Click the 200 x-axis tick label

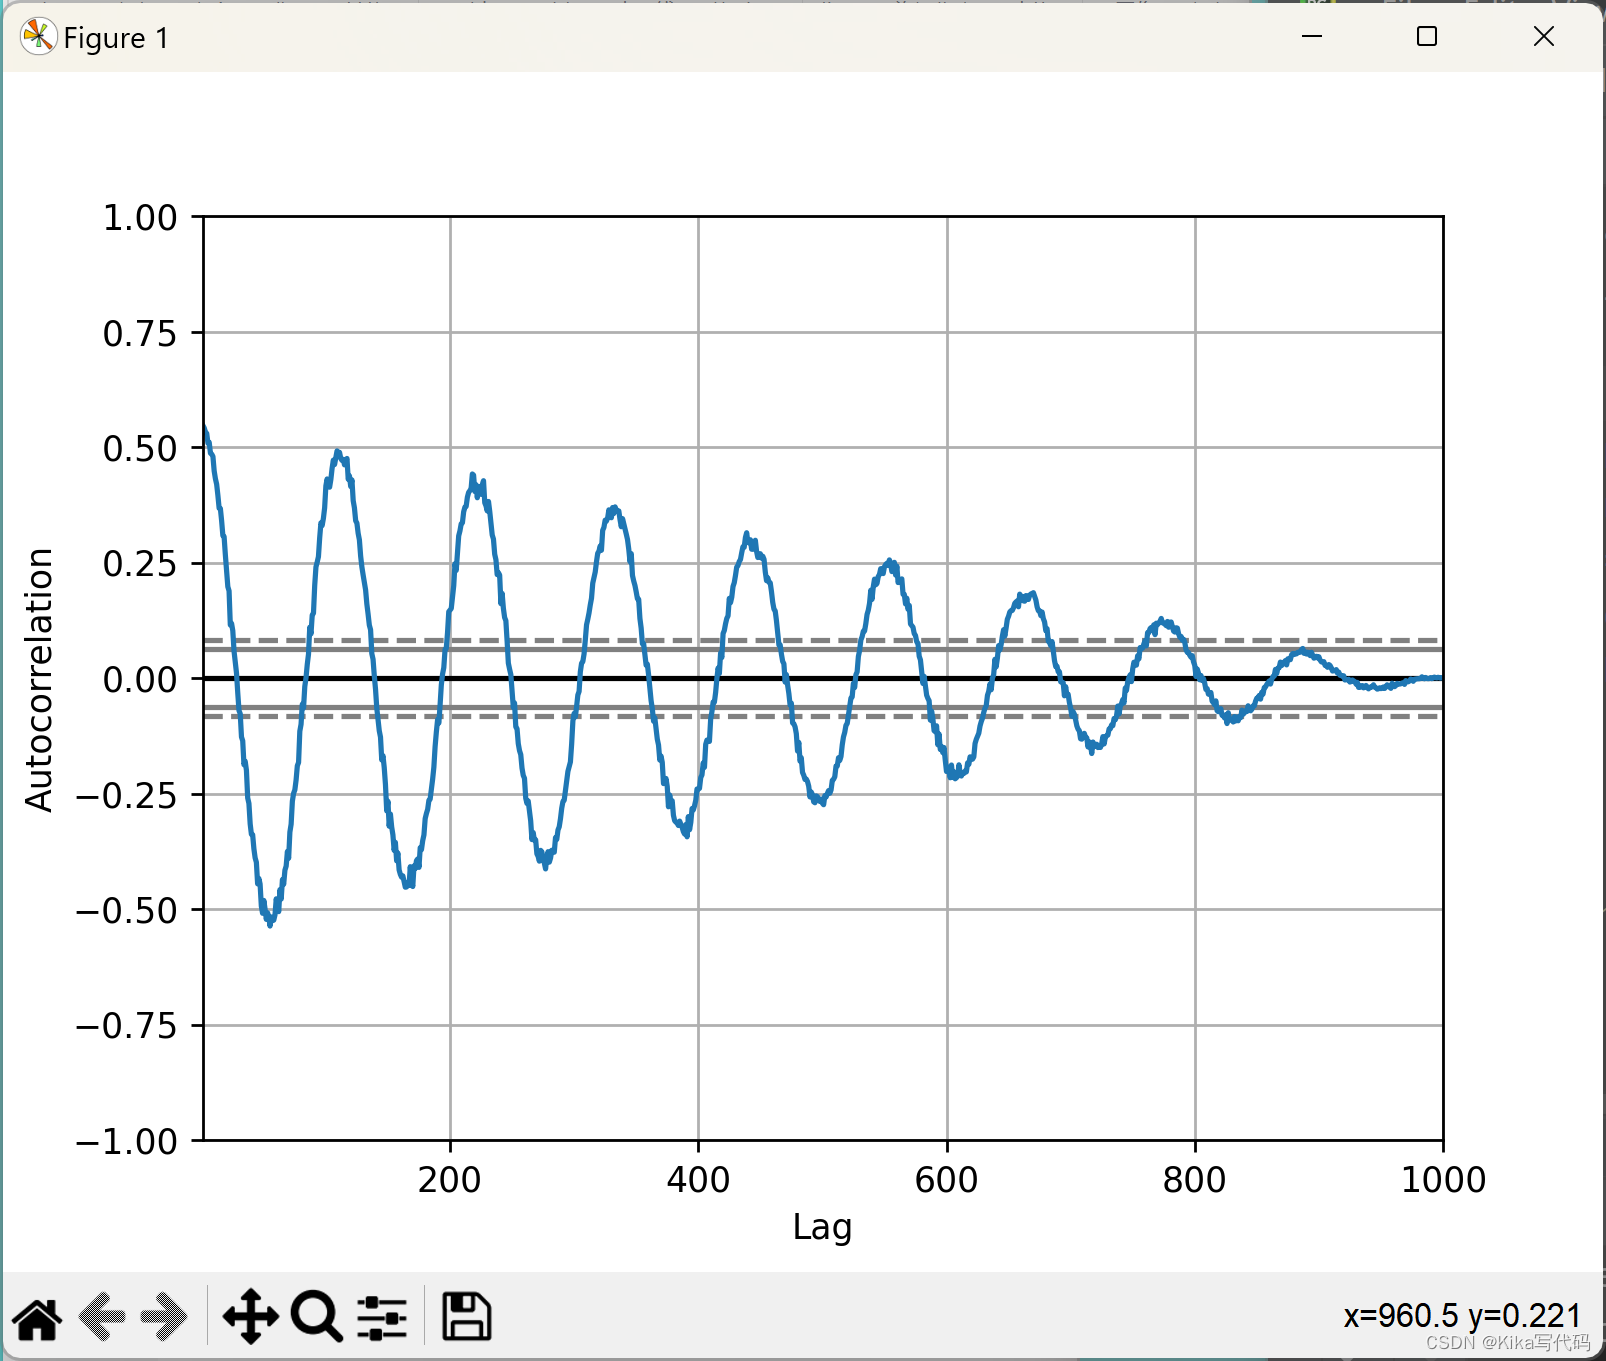click(x=450, y=1180)
